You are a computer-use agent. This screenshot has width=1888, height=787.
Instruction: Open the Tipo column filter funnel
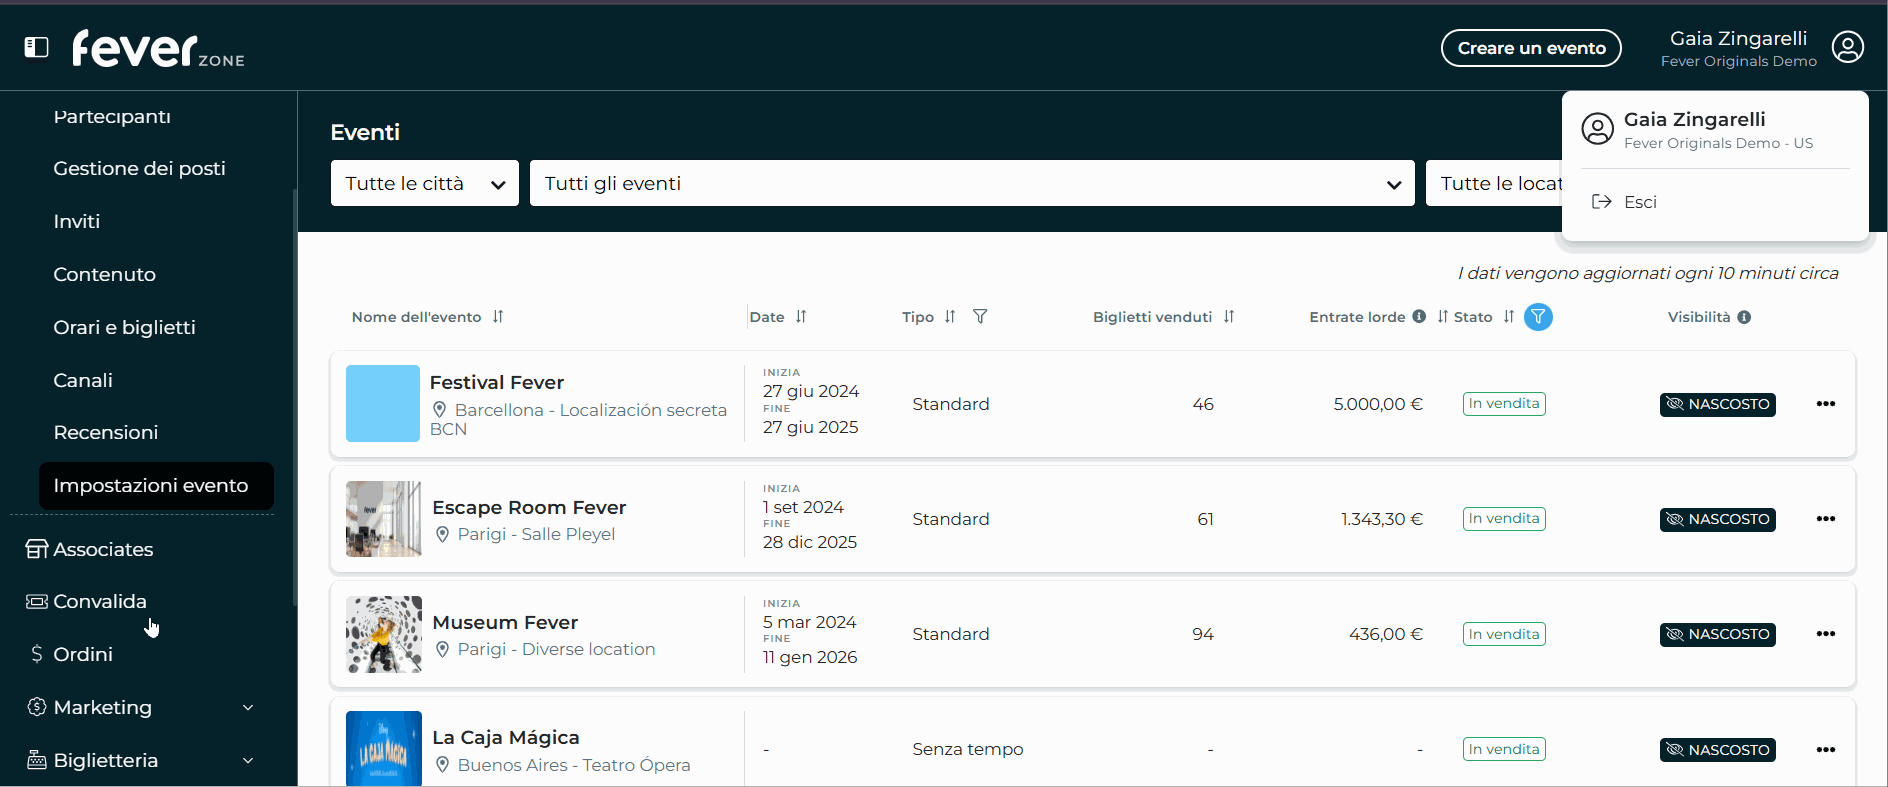tap(980, 317)
